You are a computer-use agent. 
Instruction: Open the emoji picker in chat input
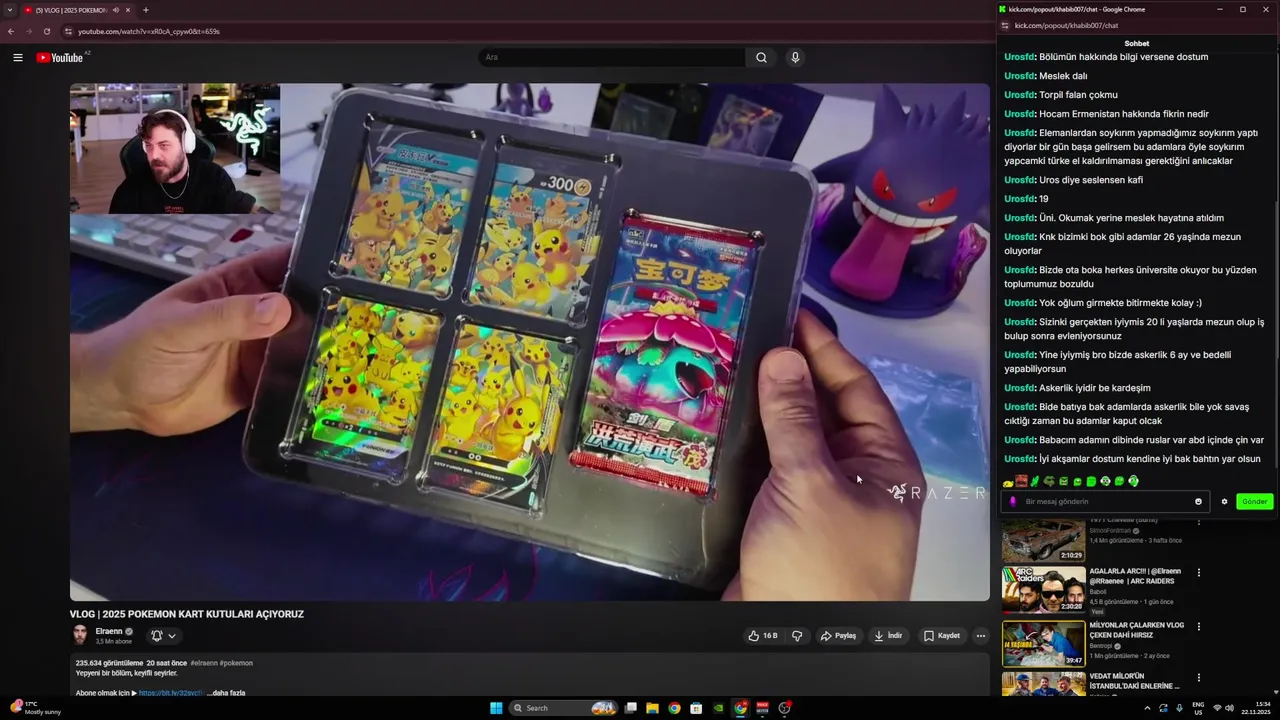[x=1198, y=501]
